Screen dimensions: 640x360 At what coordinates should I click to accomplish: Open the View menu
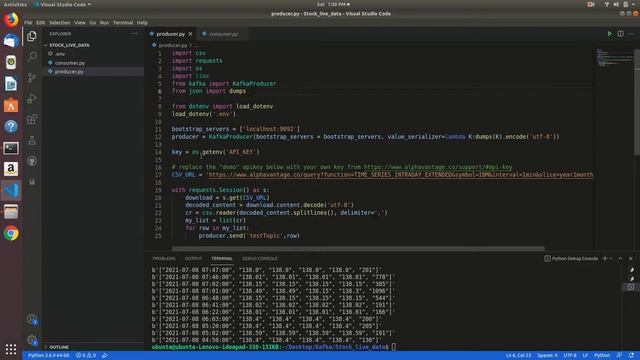[80, 22]
